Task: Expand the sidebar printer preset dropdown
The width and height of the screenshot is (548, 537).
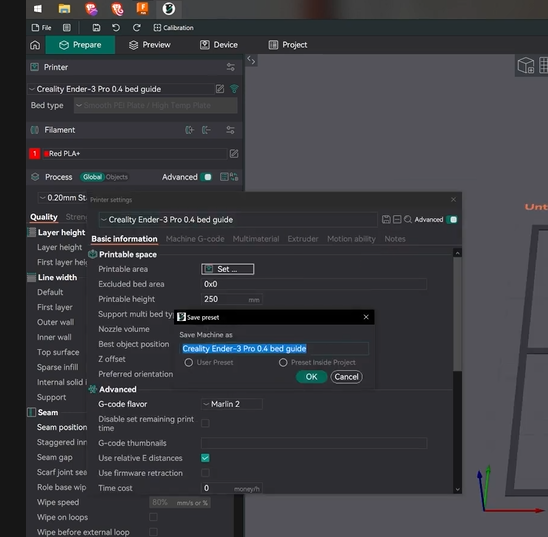Action: tap(121, 89)
